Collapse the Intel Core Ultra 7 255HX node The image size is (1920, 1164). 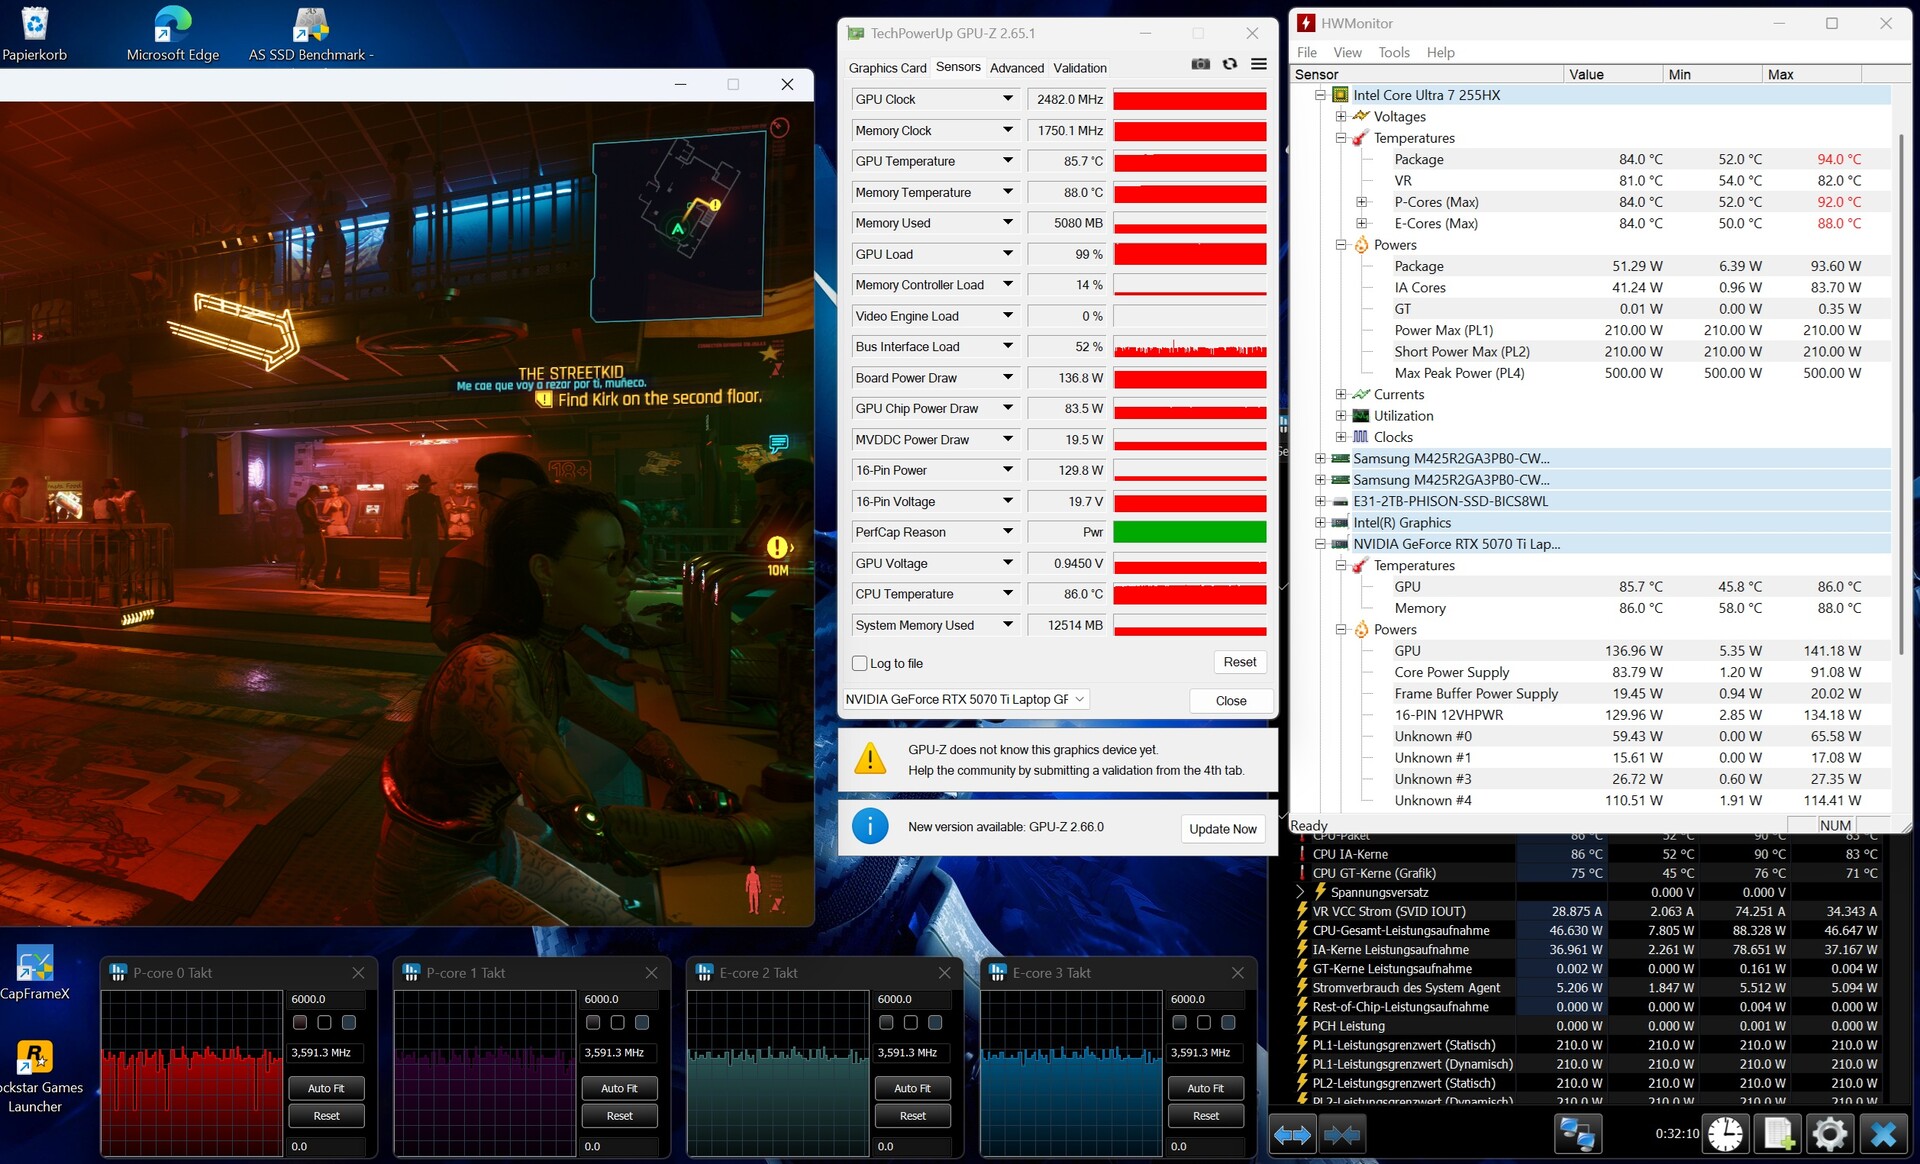click(1320, 95)
